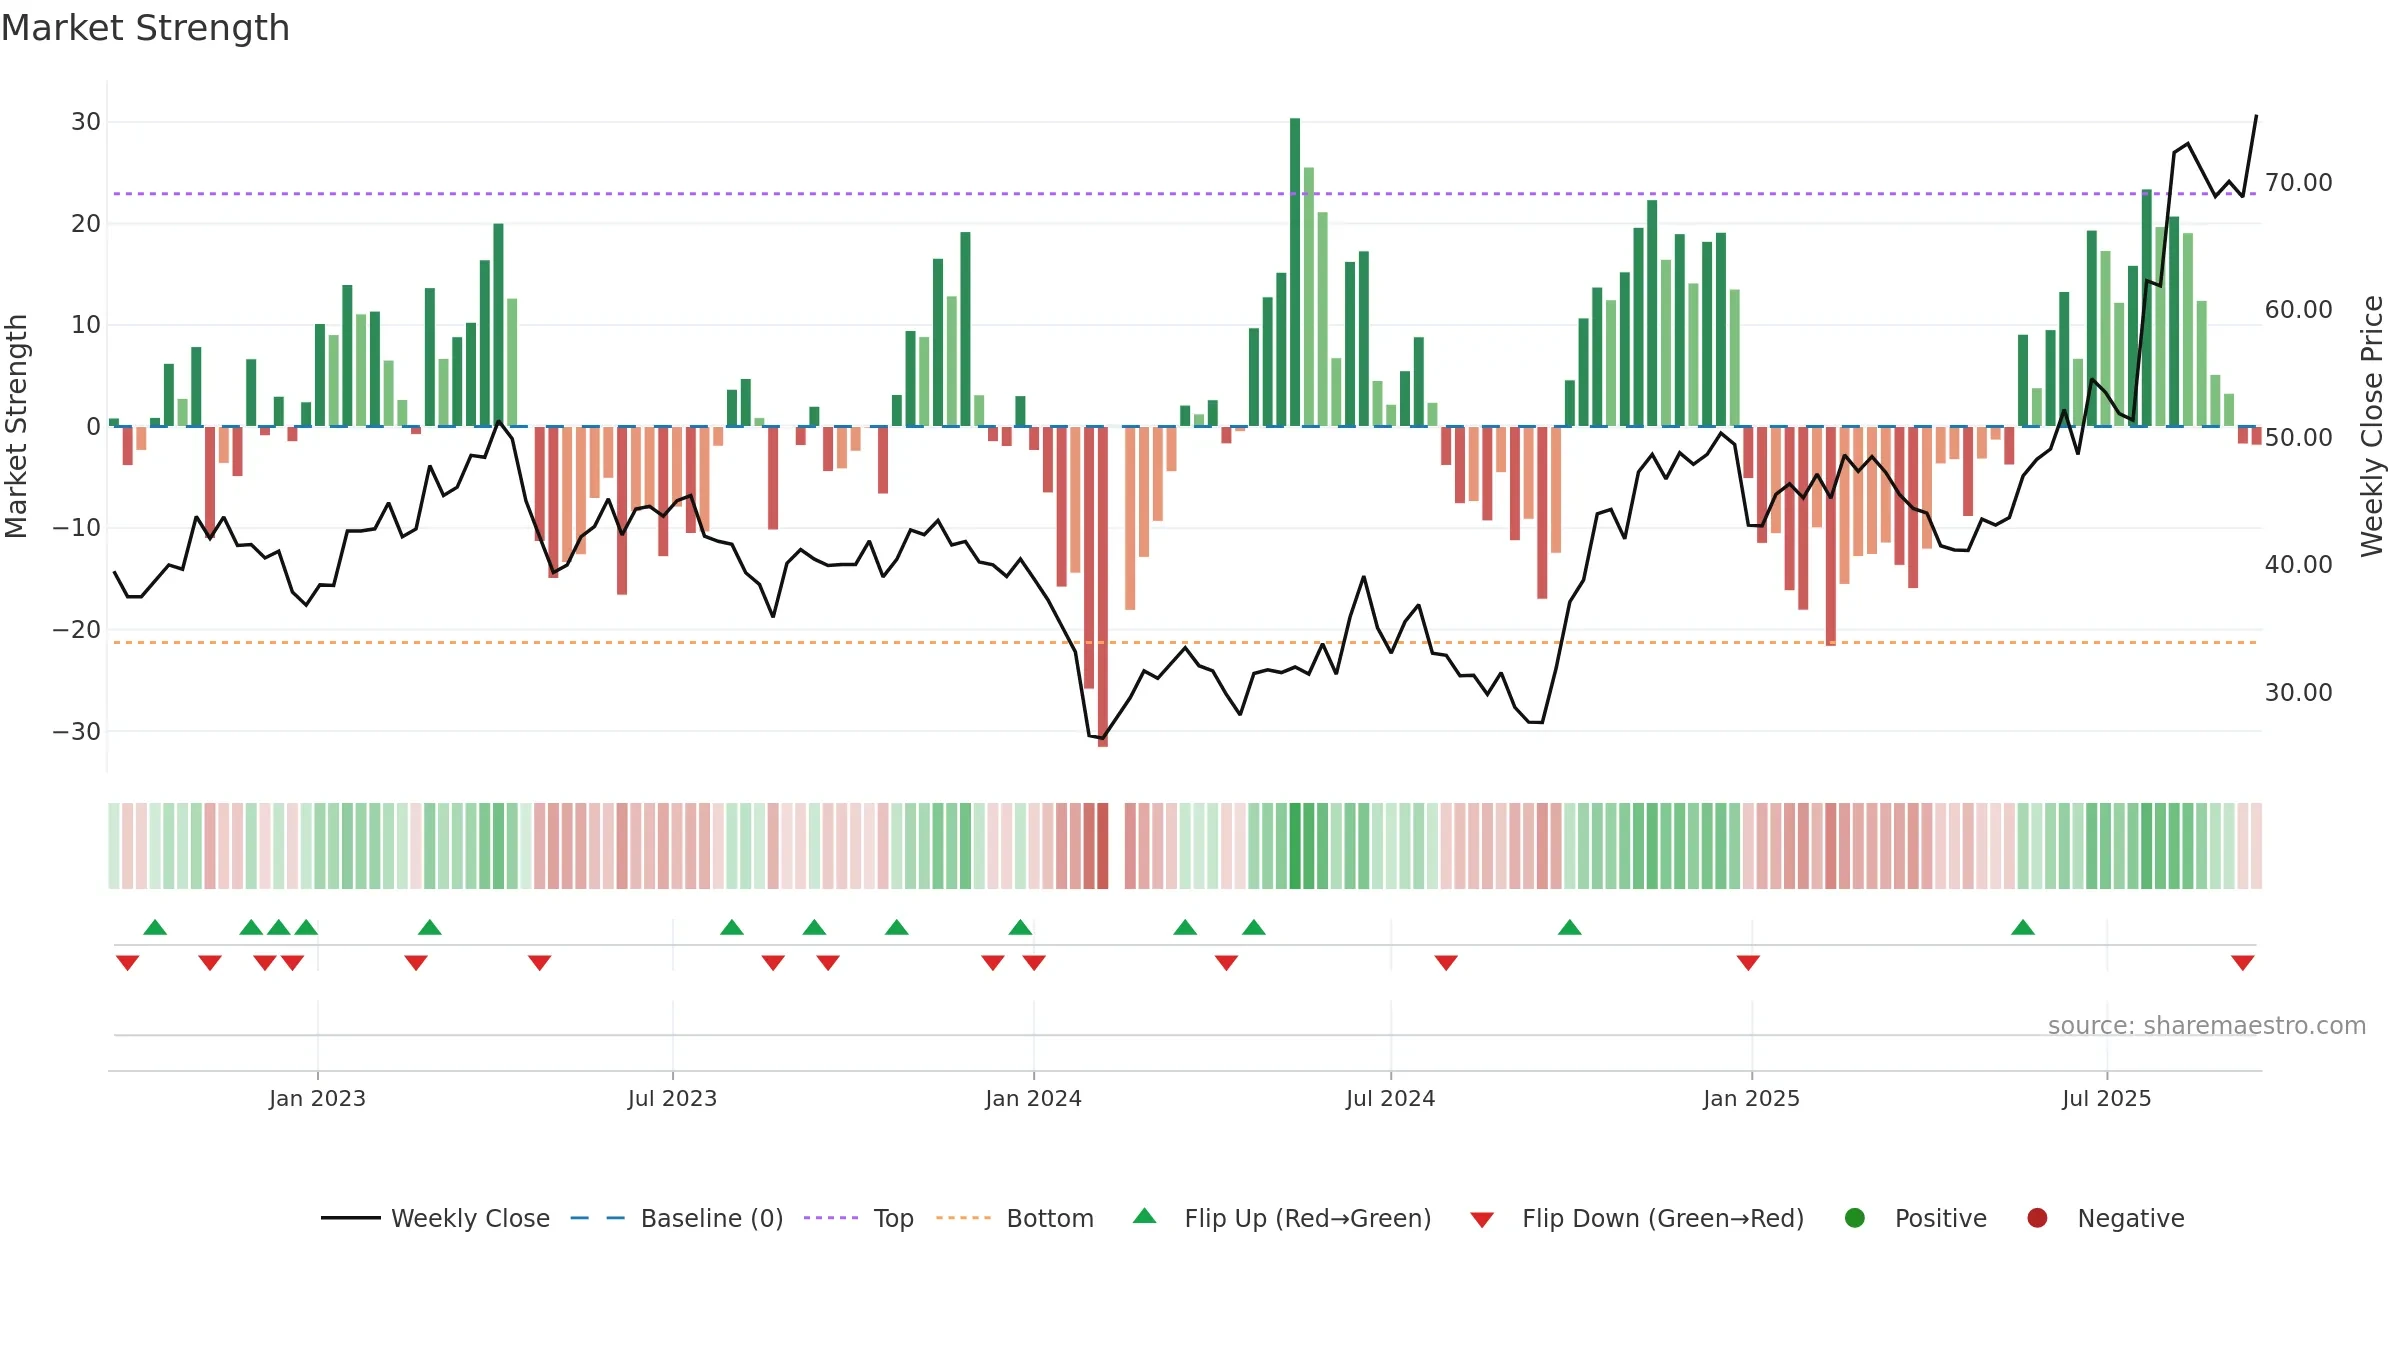
Task: Click the Jan 2023 axis tick label
Action: pos(317,1098)
